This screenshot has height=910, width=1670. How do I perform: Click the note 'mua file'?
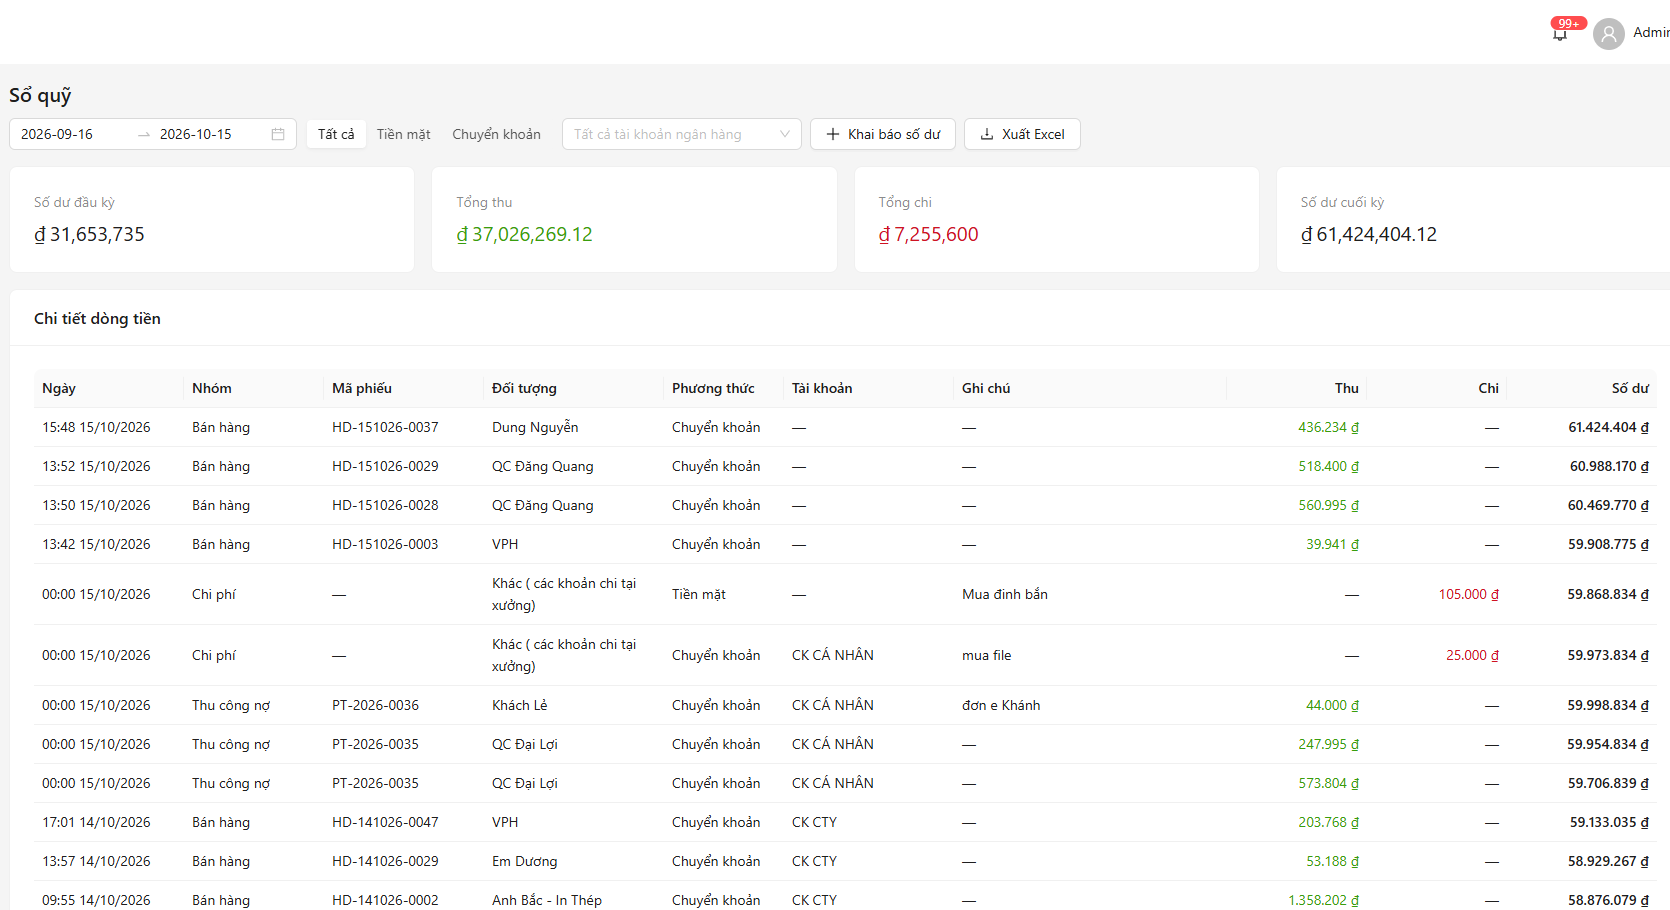pyautogui.click(x=987, y=655)
